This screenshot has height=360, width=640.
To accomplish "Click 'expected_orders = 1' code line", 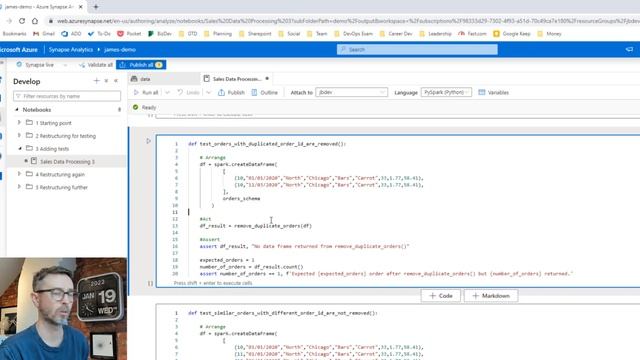I will pyautogui.click(x=227, y=260).
